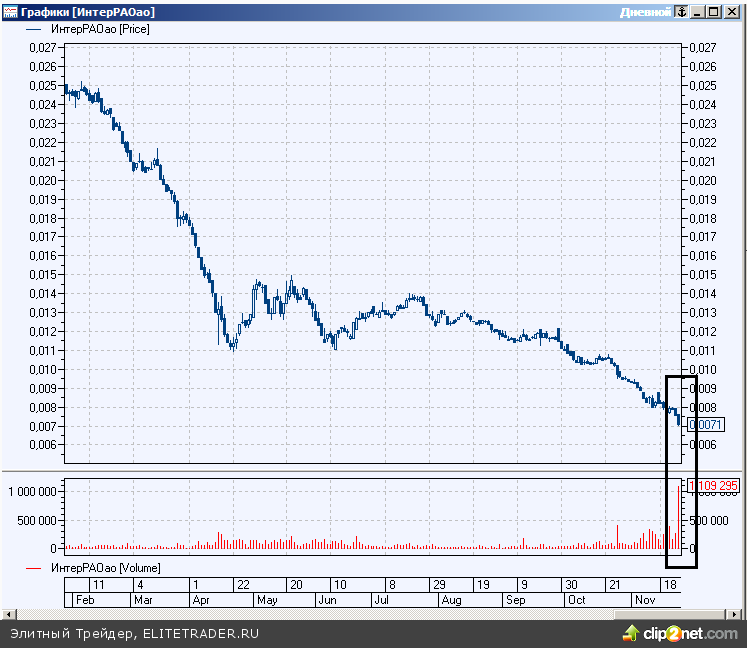Click the clip2net logo icon
This screenshot has width=747, height=648.
pos(632,633)
